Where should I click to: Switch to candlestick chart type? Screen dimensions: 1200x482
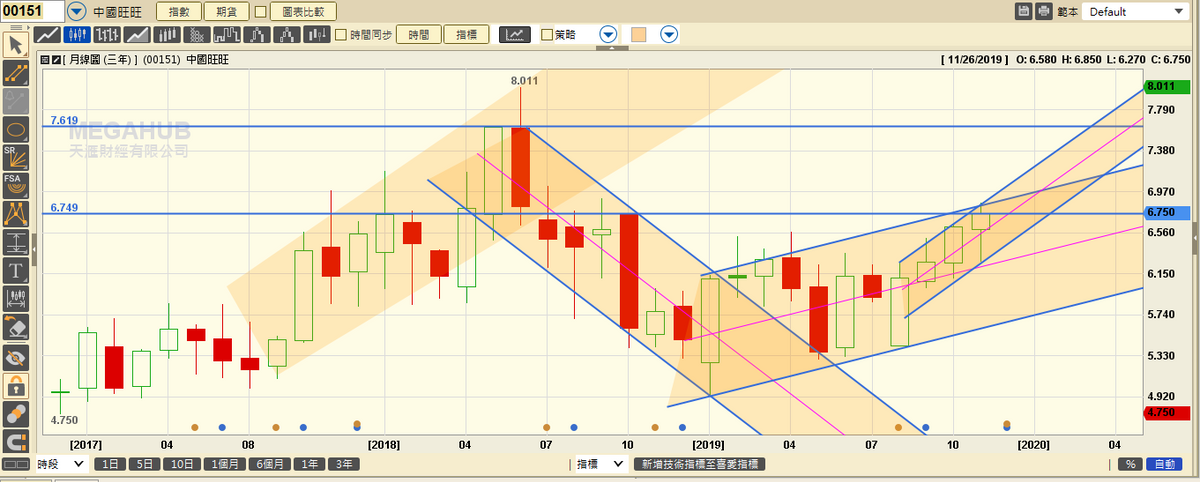pyautogui.click(x=77, y=34)
